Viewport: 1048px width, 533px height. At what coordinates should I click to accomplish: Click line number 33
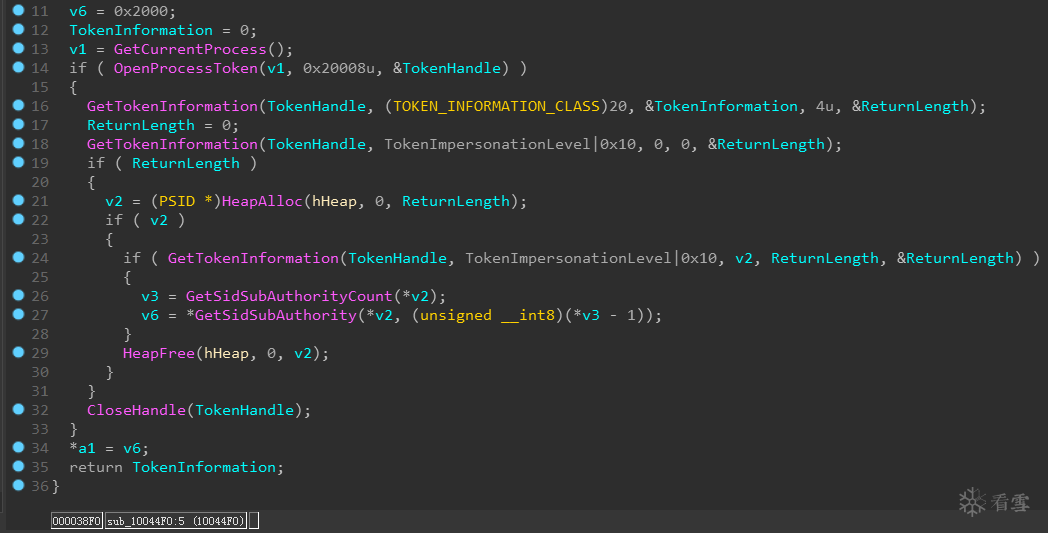coord(40,429)
